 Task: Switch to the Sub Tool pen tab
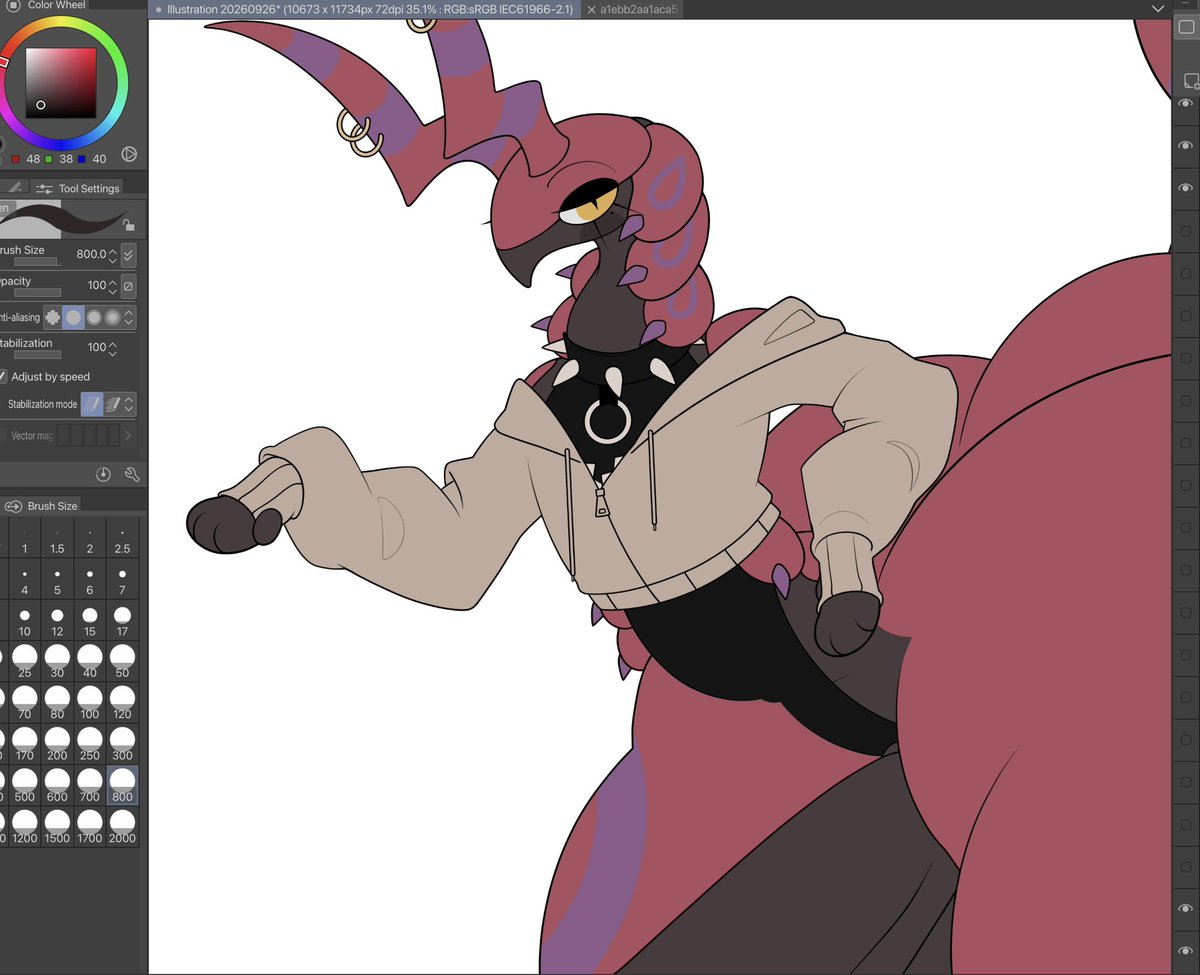coord(14,188)
